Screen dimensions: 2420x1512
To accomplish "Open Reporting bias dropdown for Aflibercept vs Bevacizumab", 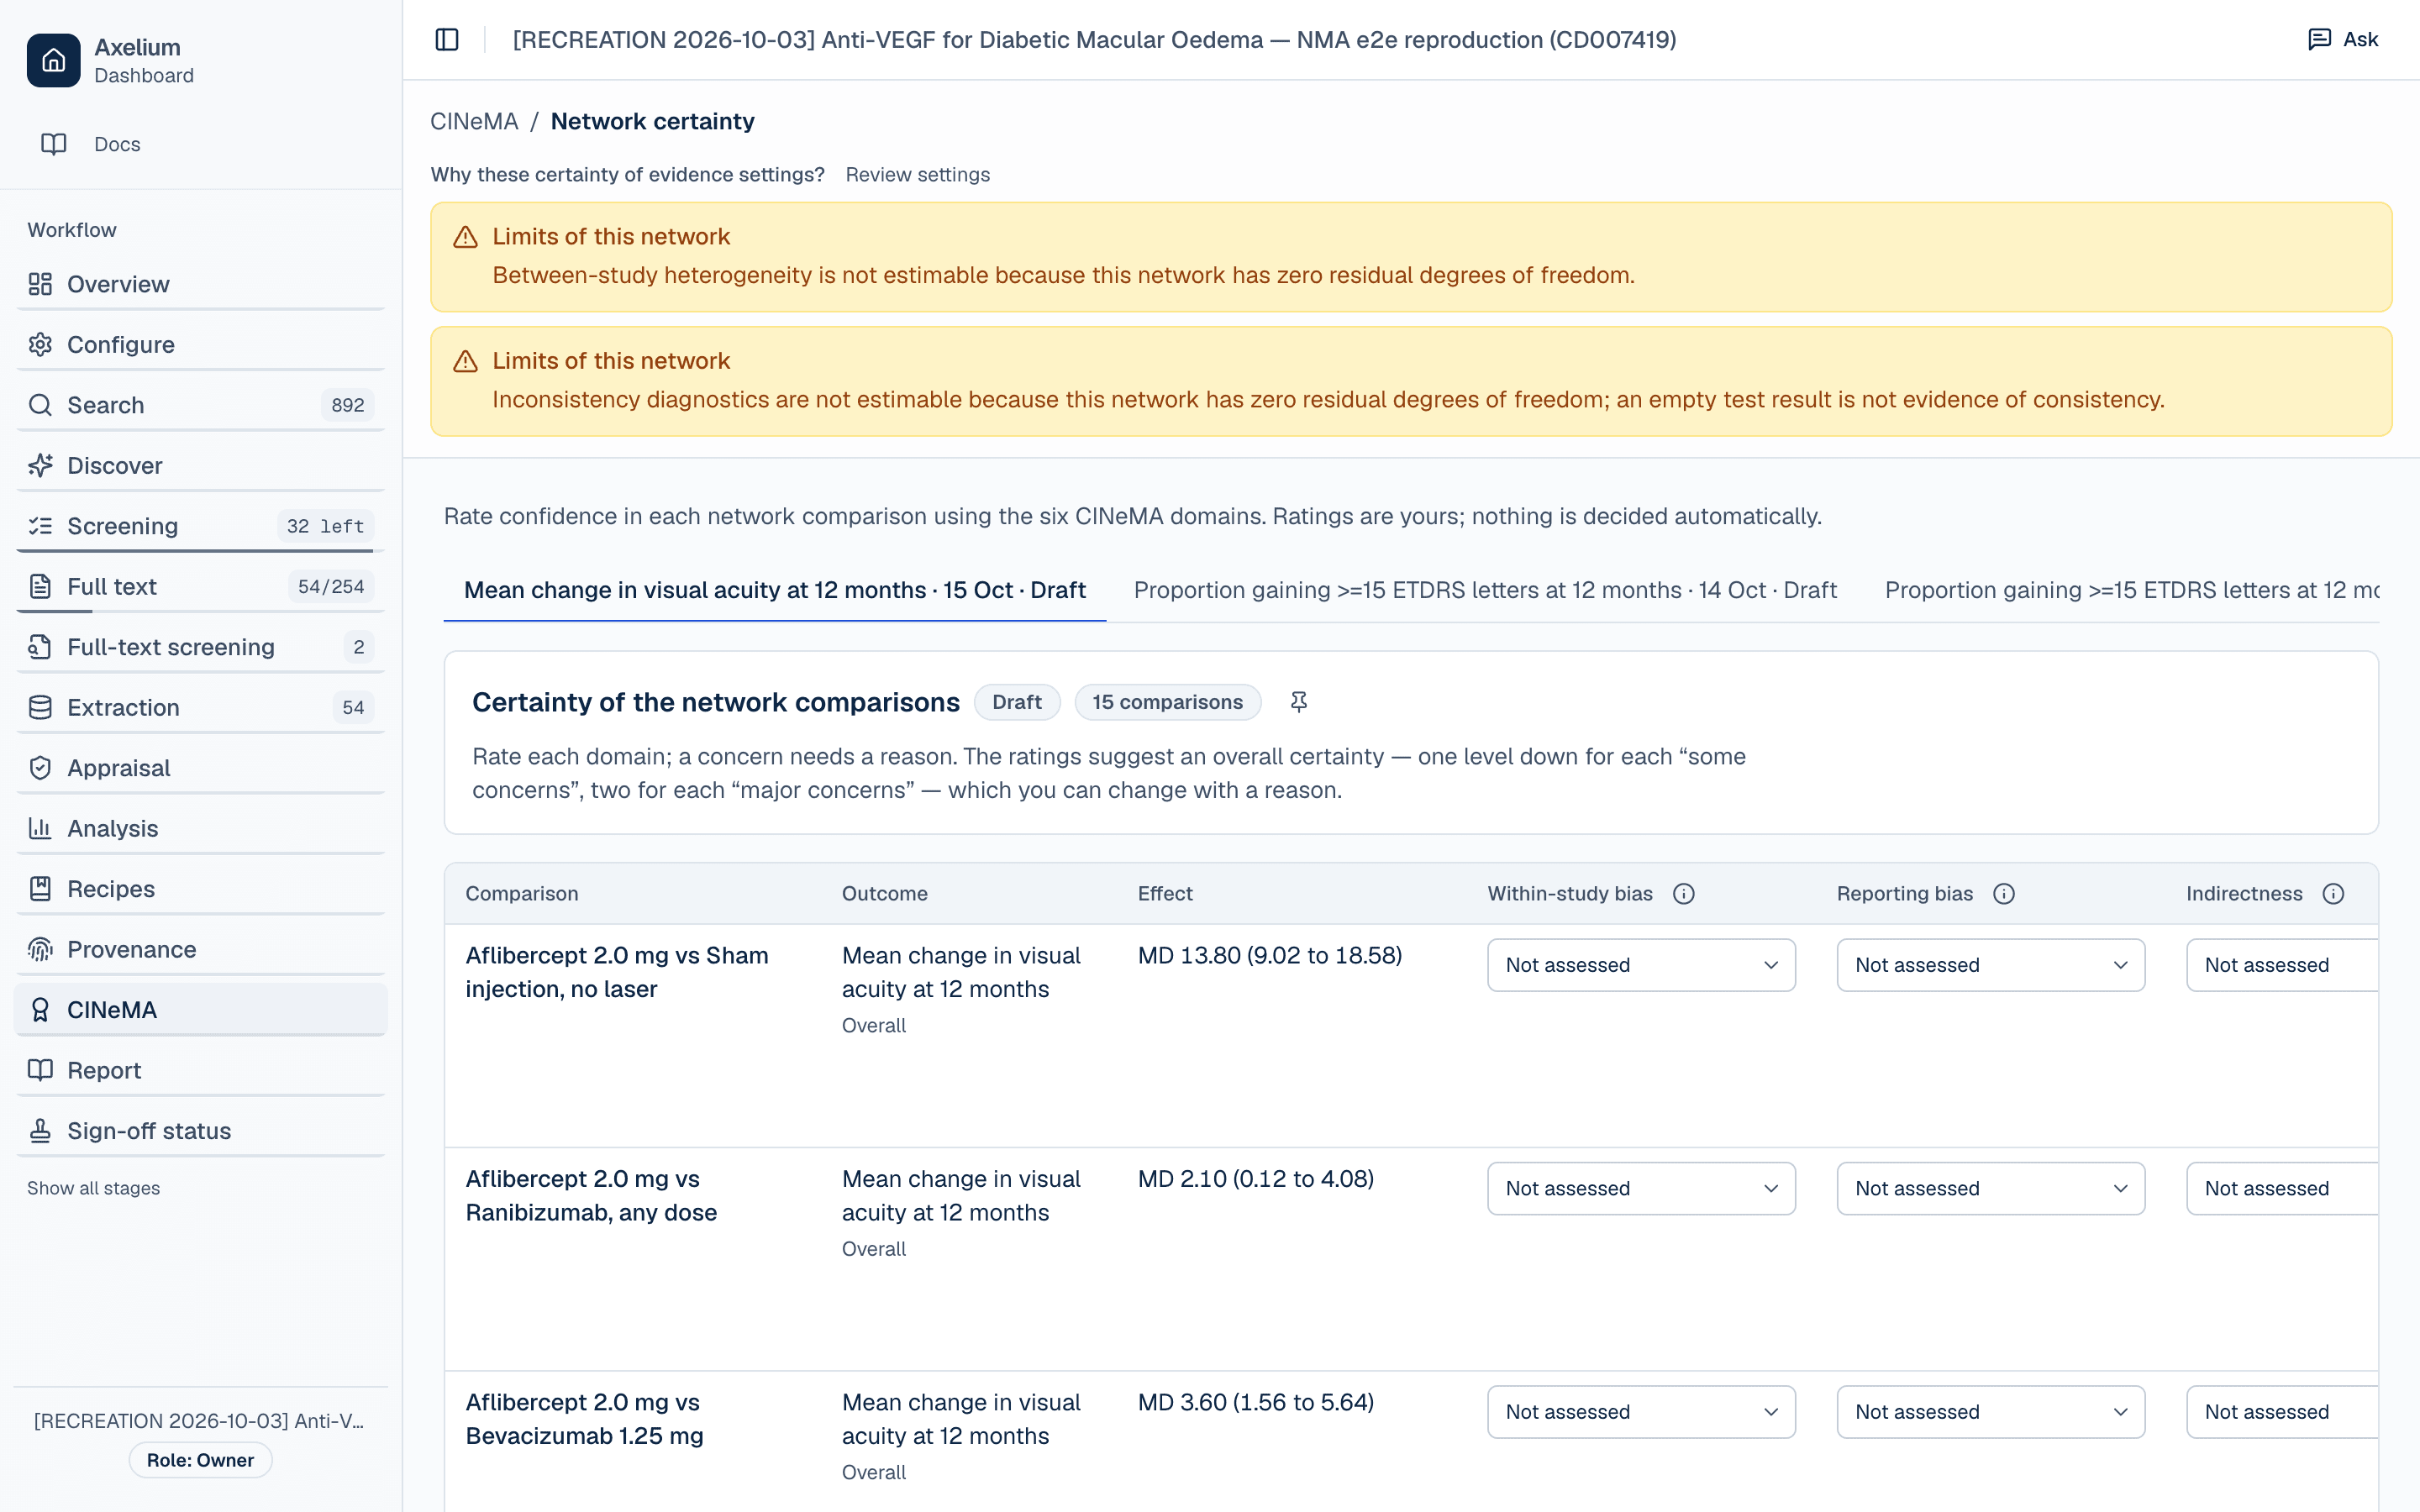I will coord(1990,1412).
